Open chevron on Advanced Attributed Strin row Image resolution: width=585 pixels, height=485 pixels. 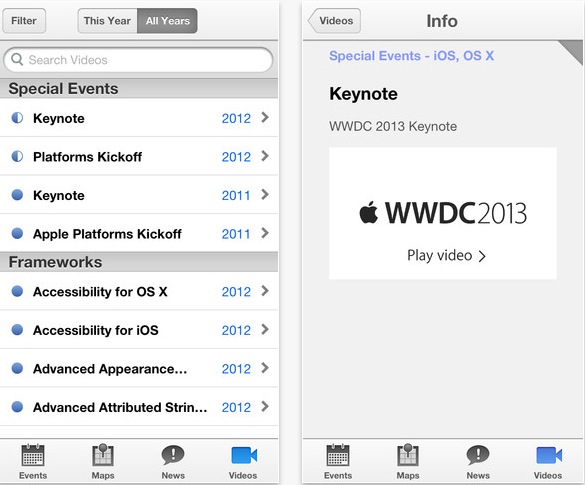(x=265, y=406)
